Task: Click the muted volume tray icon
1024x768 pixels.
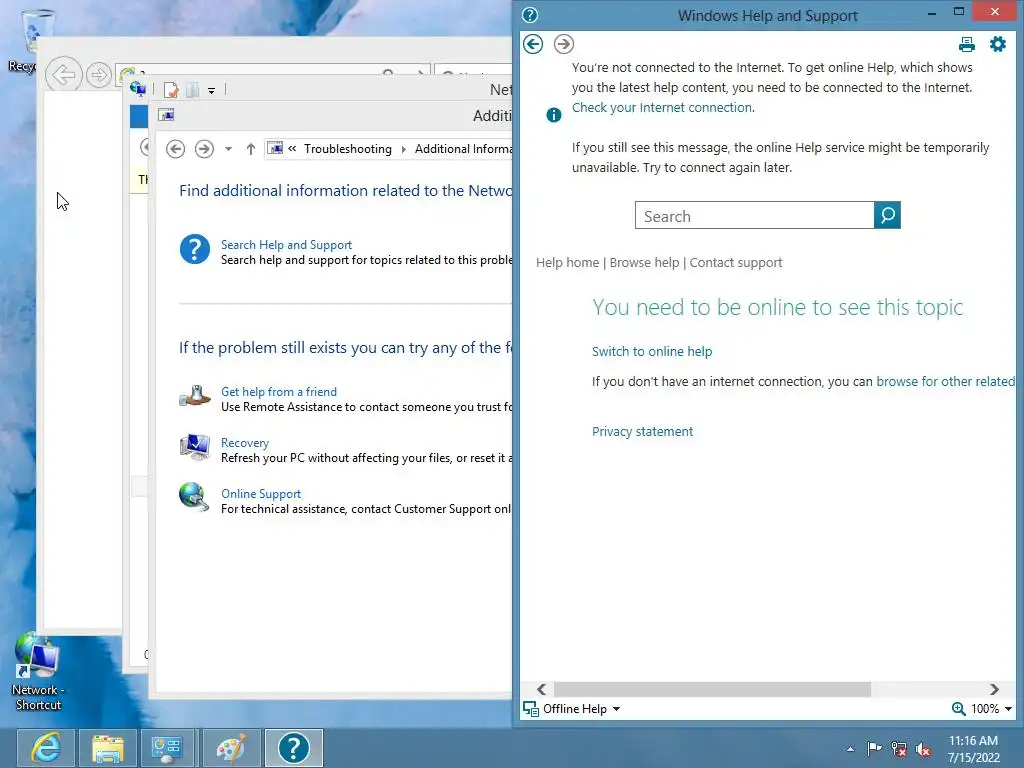Action: coord(923,749)
